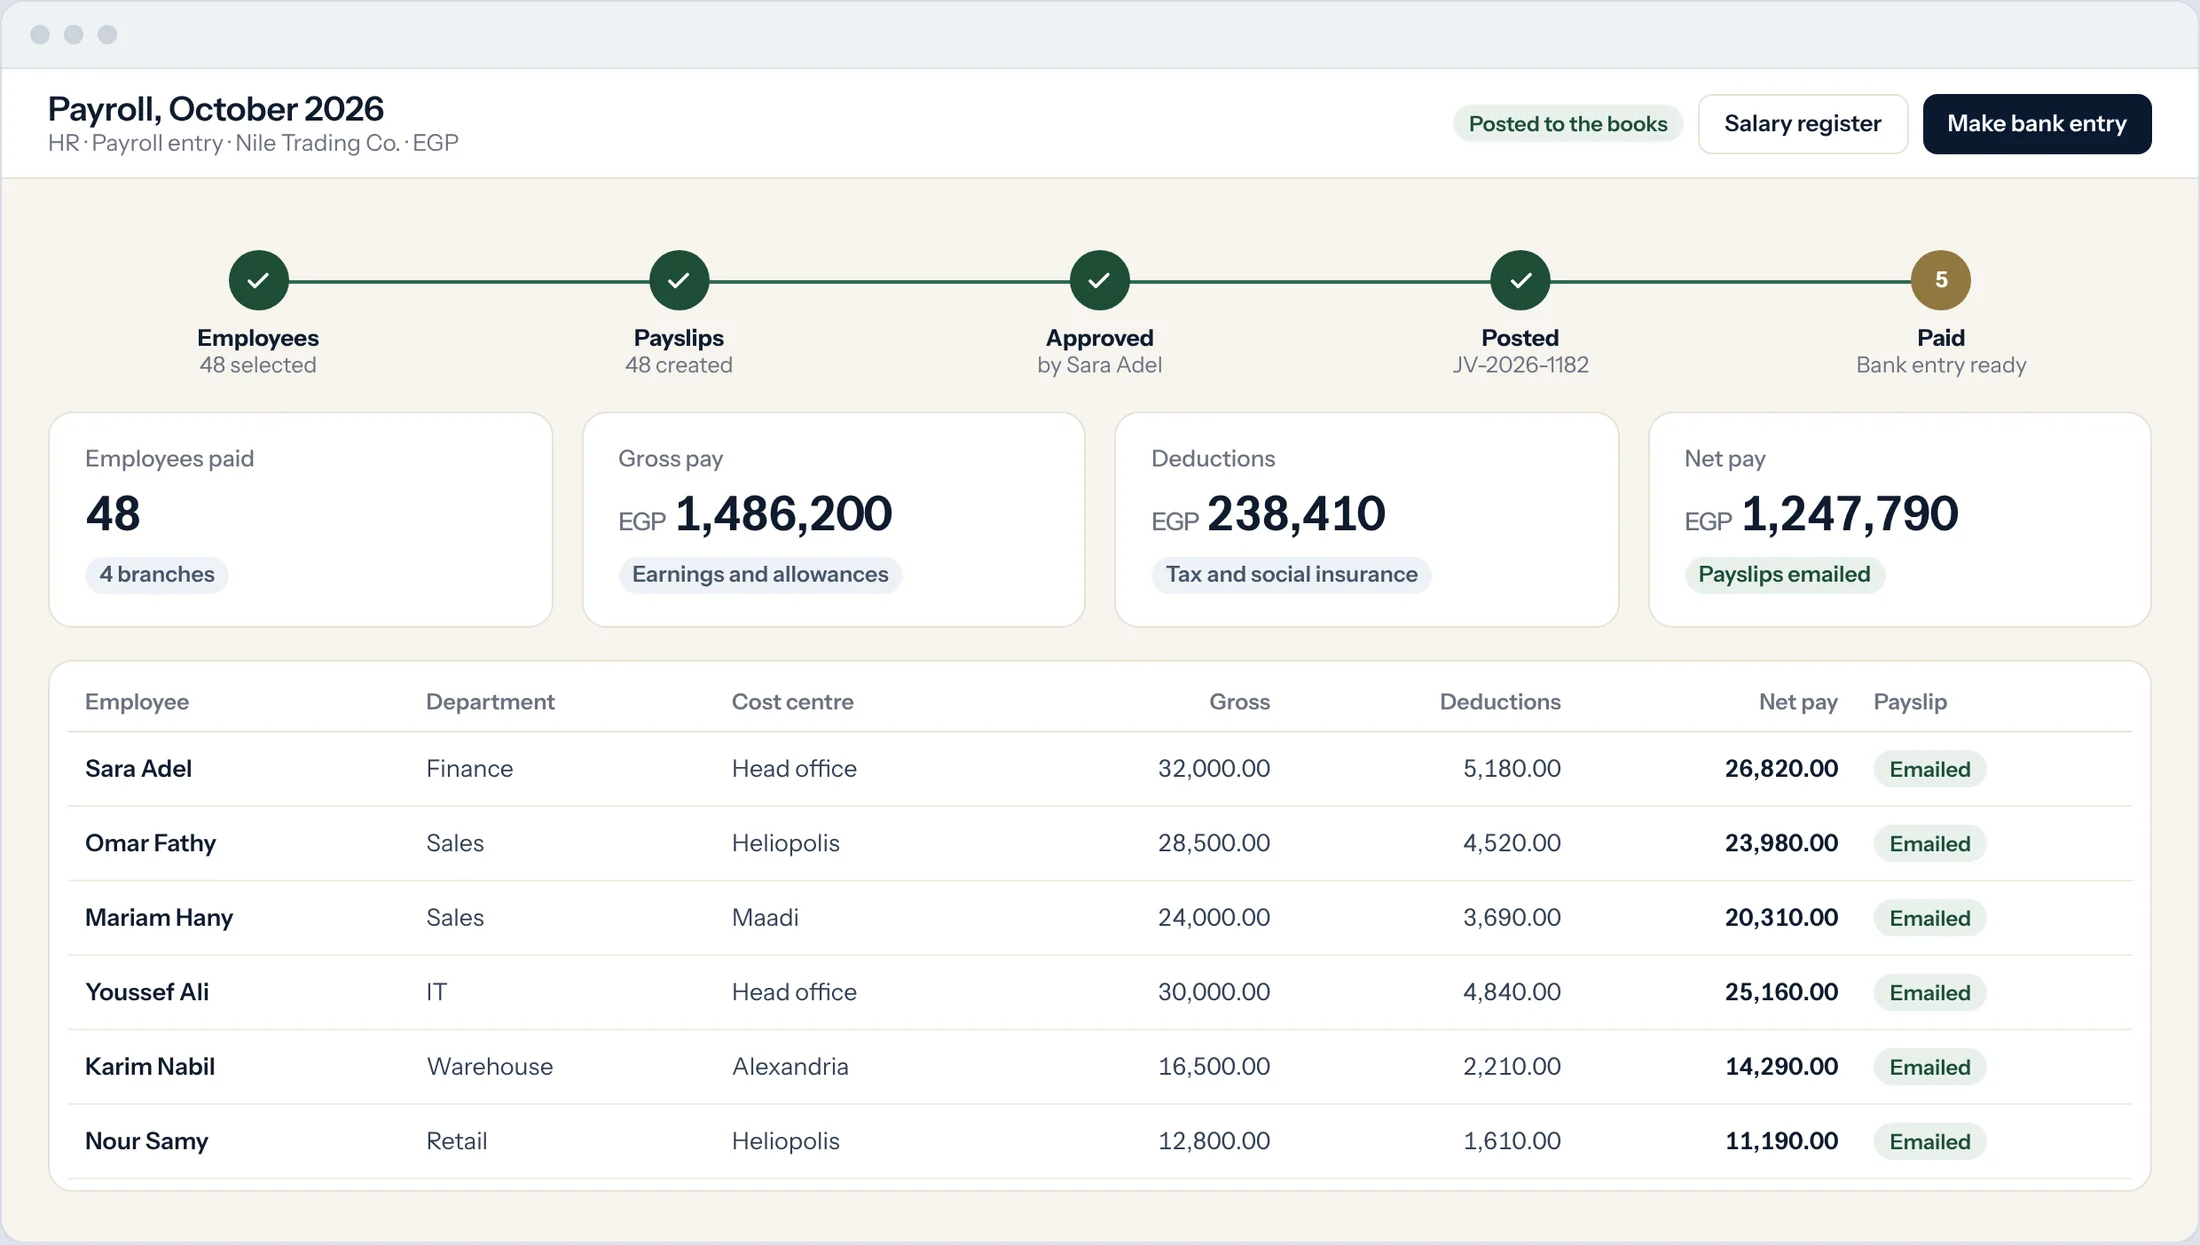Click Nour Samy's Emailed payslip badge

[1929, 1142]
